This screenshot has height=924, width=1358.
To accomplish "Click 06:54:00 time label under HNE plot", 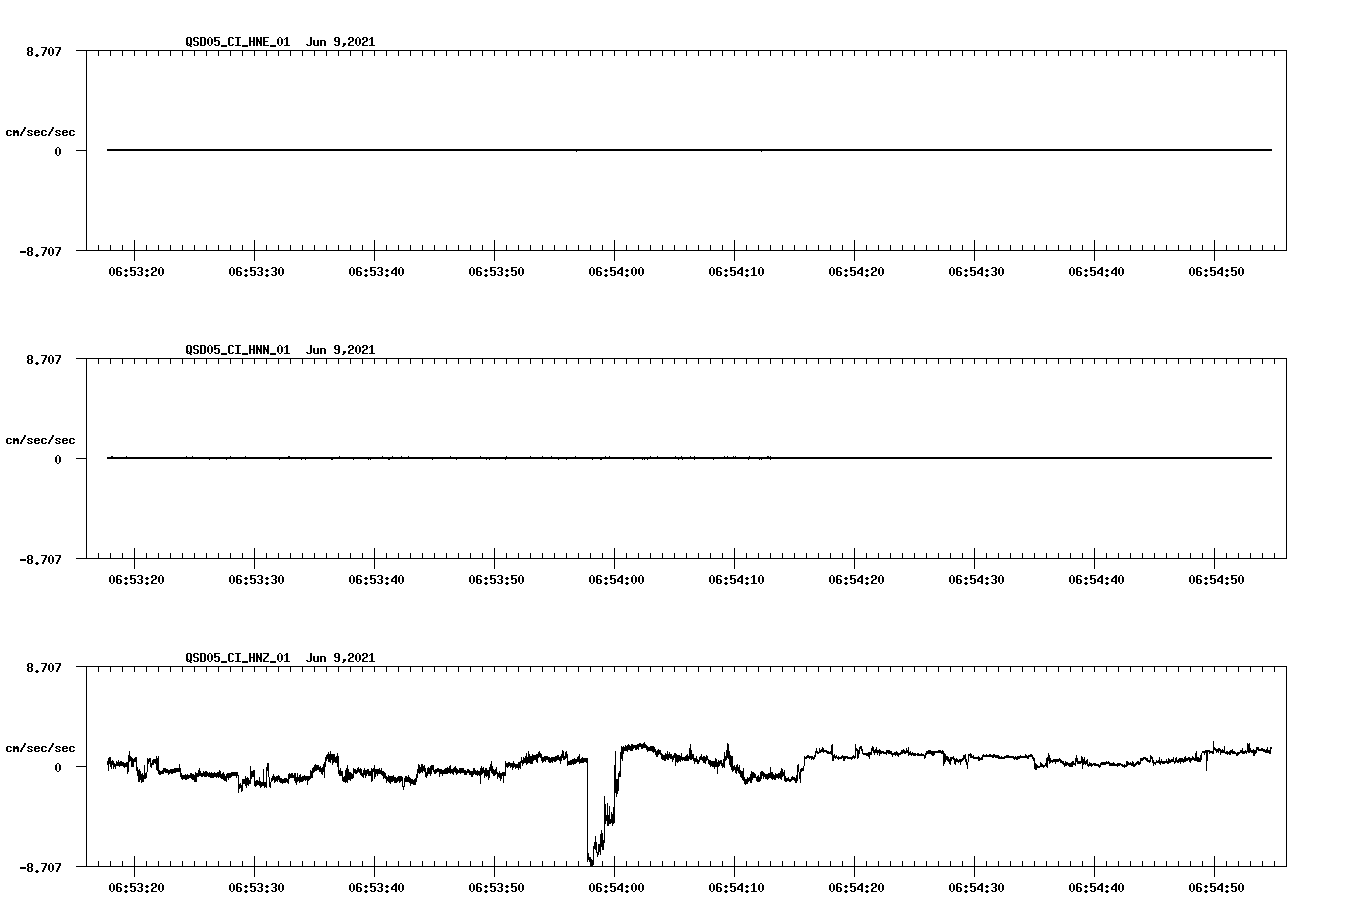I will pyautogui.click(x=616, y=271).
